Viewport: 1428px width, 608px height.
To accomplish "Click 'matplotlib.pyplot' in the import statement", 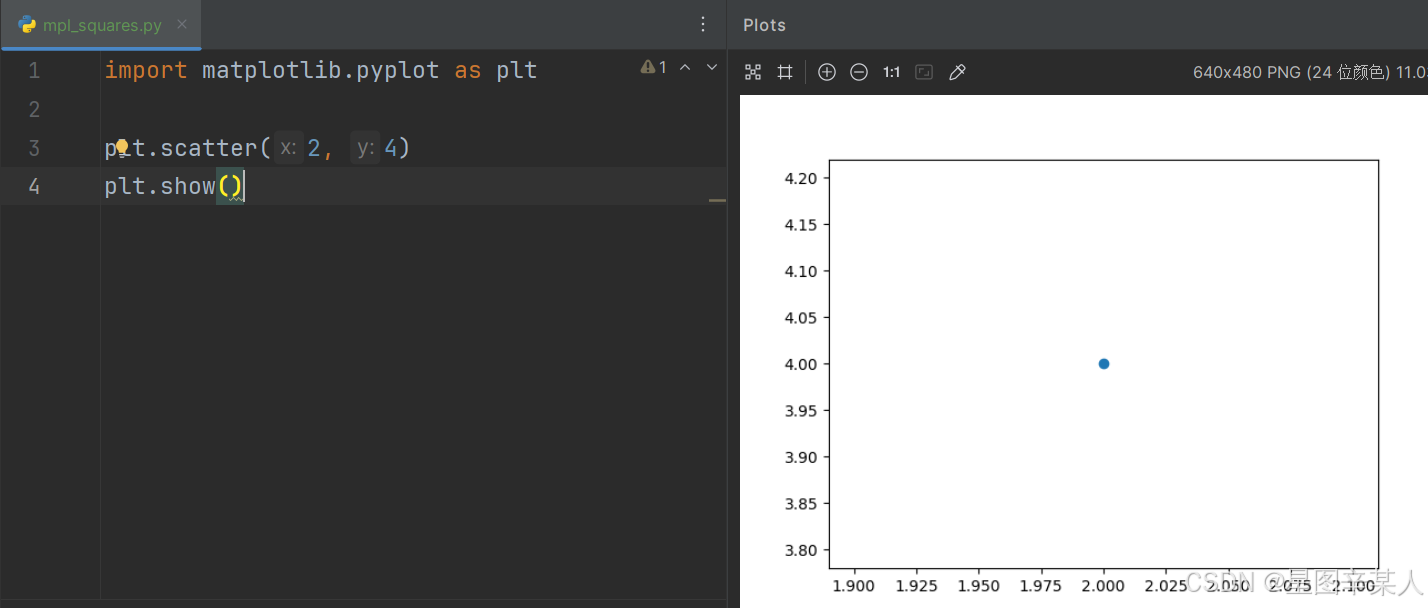I will coord(320,71).
